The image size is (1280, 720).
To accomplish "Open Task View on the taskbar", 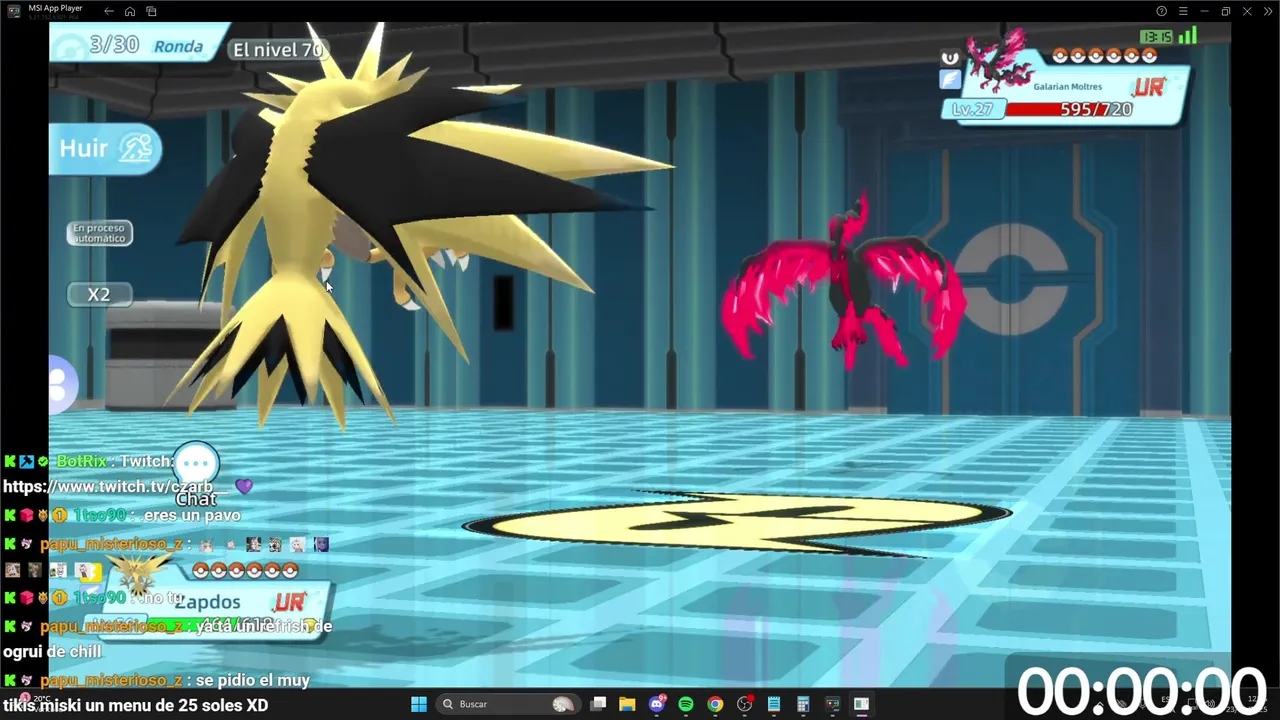I will [598, 704].
